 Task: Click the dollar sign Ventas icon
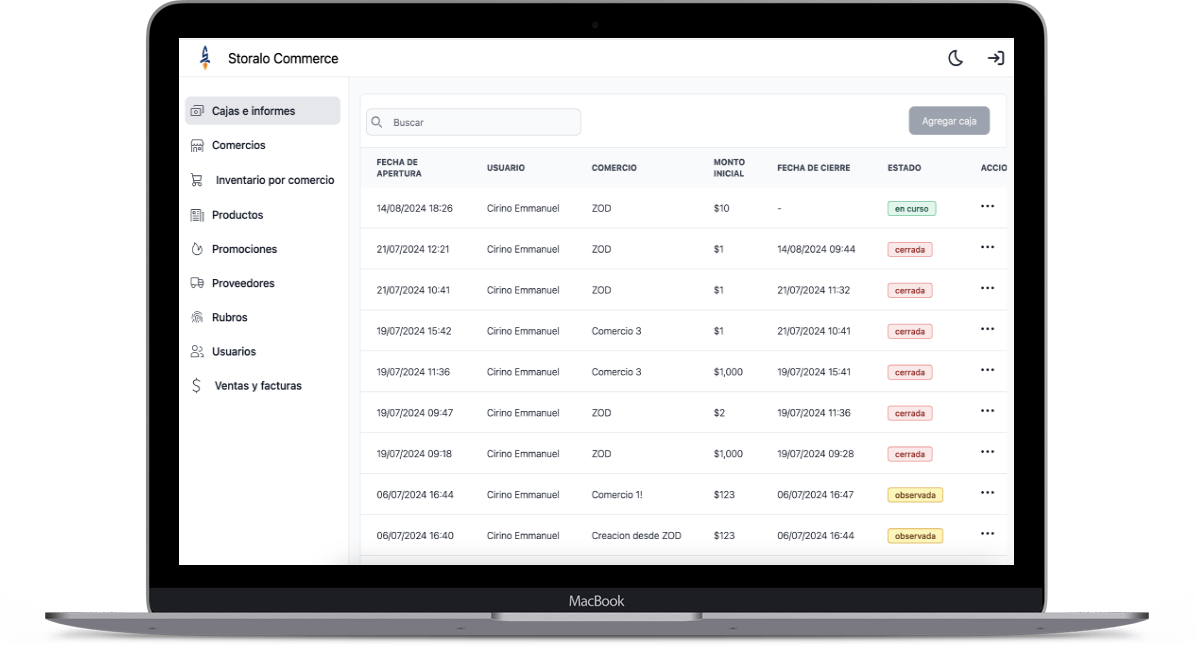click(196, 386)
